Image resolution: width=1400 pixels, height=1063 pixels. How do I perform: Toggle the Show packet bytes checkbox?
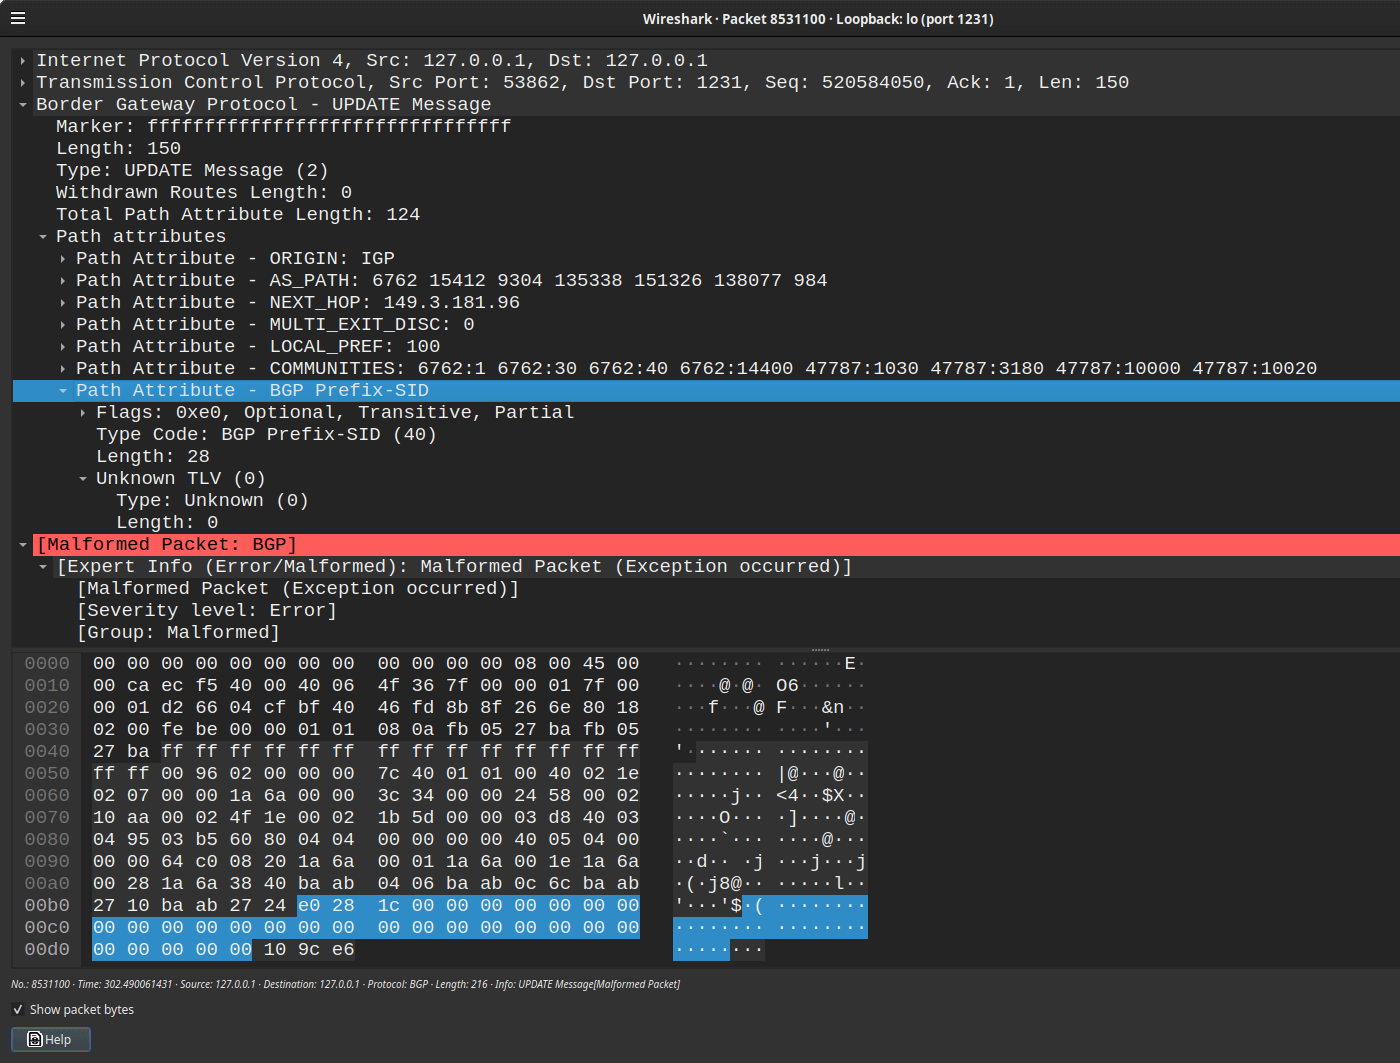18,1010
